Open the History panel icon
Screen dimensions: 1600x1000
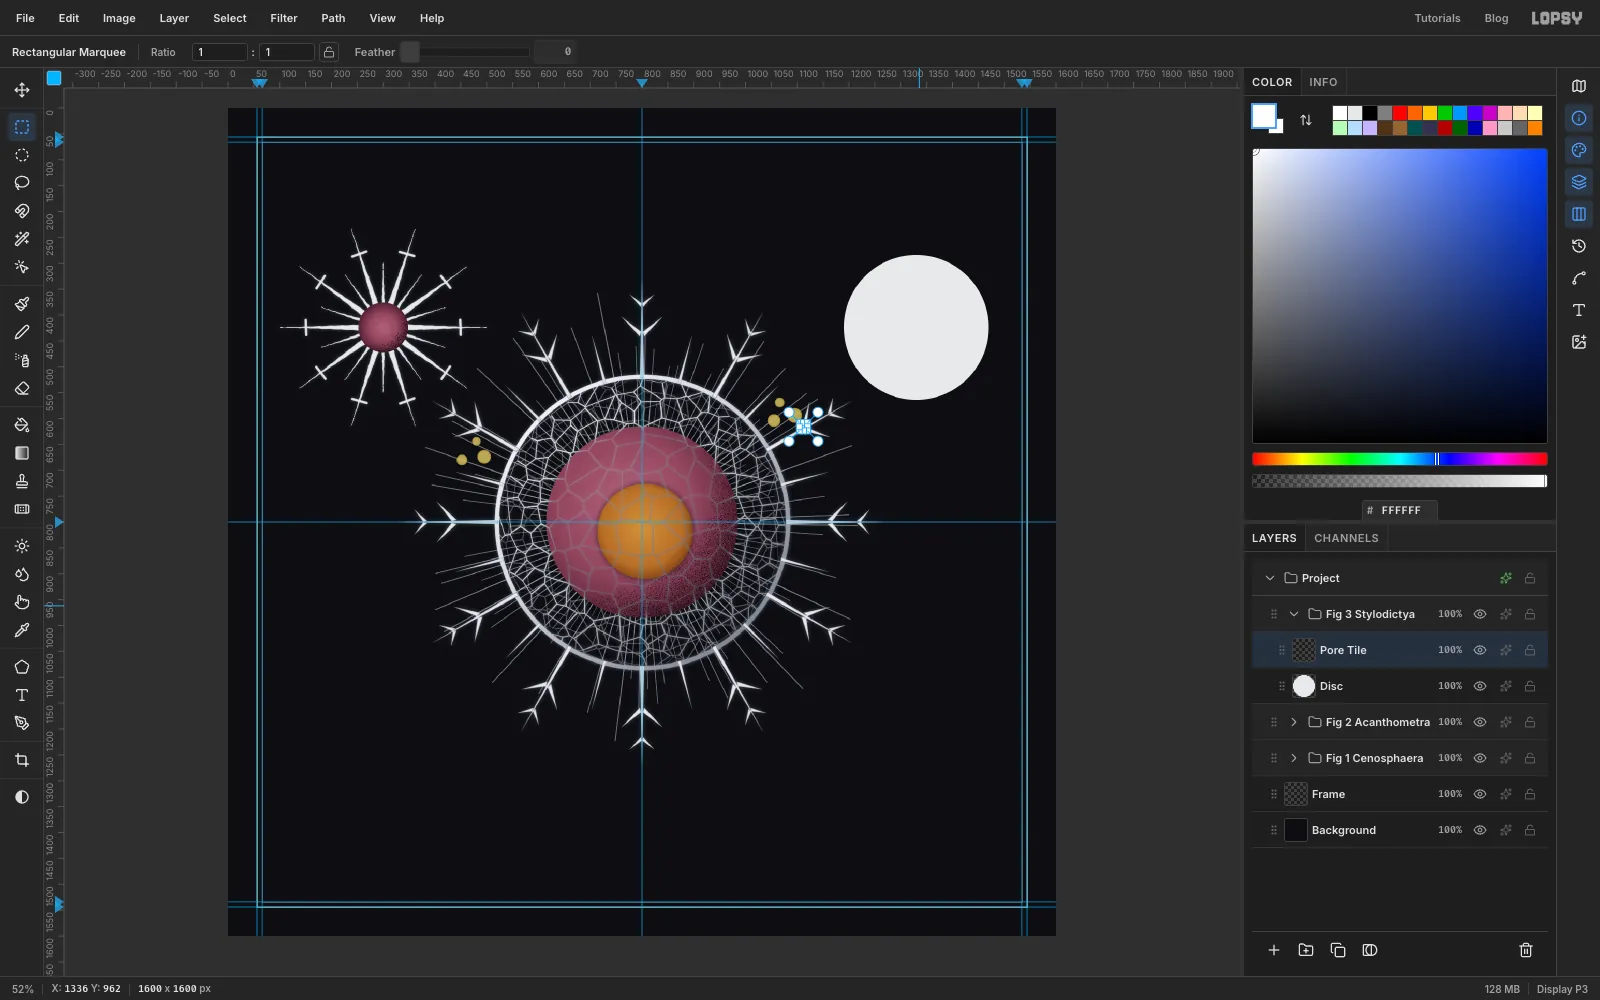[x=1579, y=246]
